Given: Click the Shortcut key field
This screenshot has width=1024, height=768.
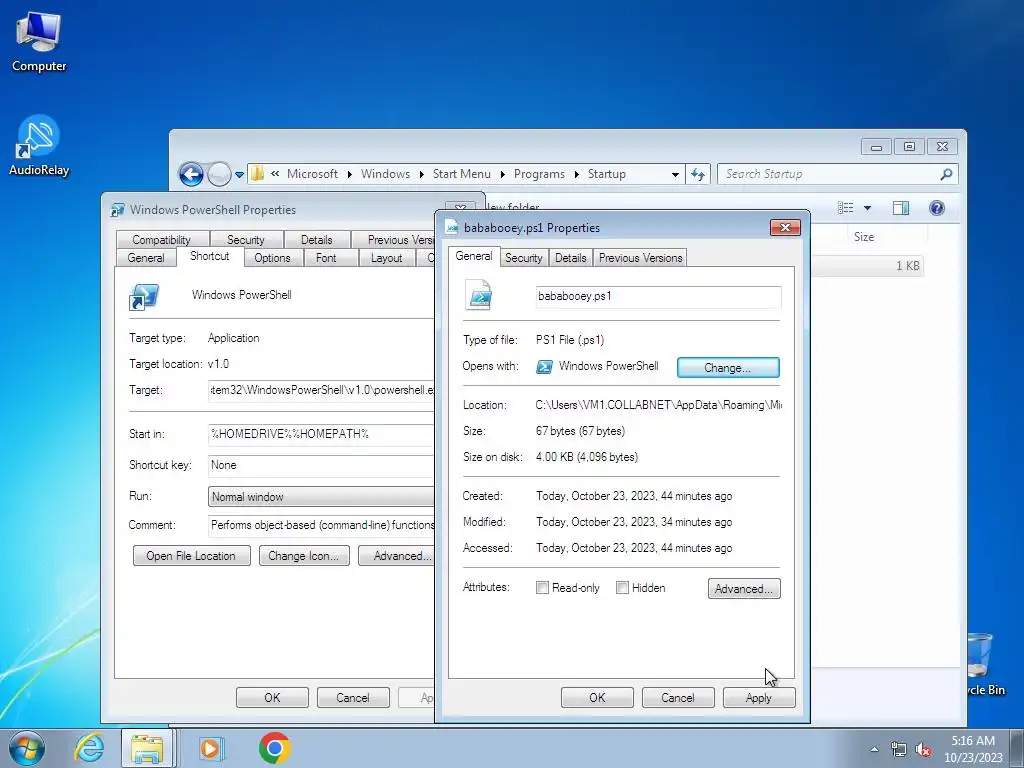Looking at the screenshot, I should coord(321,466).
